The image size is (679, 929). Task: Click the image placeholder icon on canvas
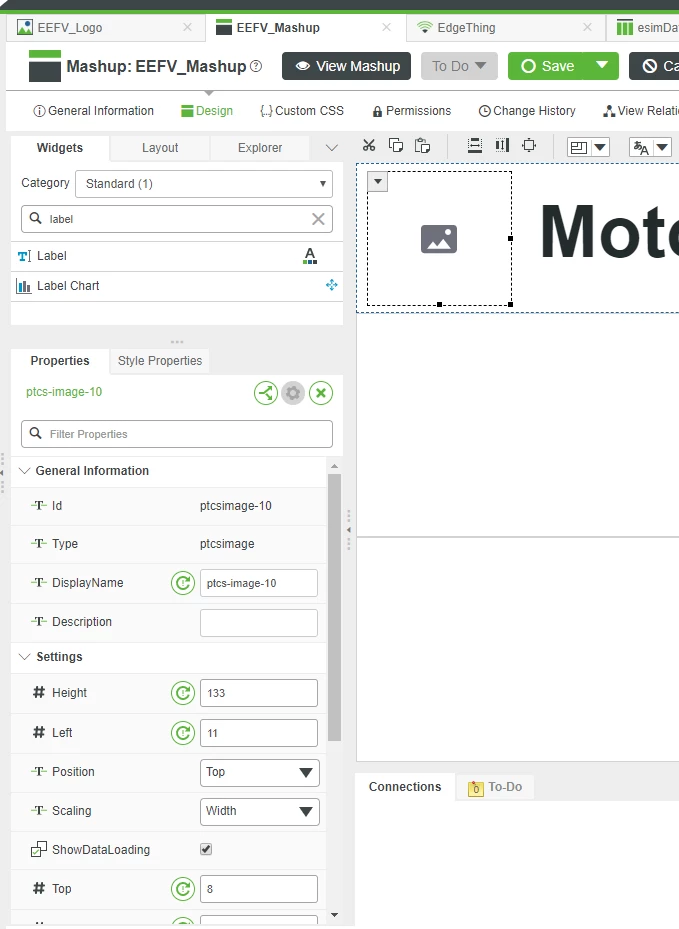click(x=439, y=239)
